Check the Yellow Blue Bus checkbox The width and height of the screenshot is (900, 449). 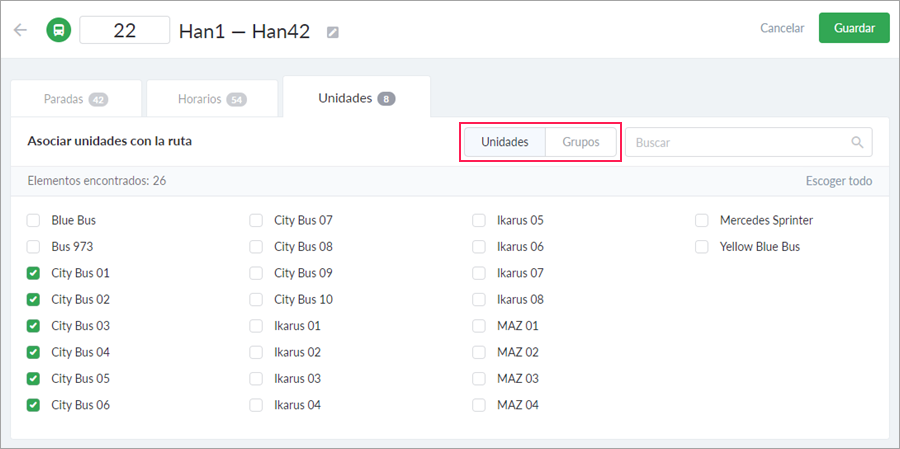click(x=703, y=246)
